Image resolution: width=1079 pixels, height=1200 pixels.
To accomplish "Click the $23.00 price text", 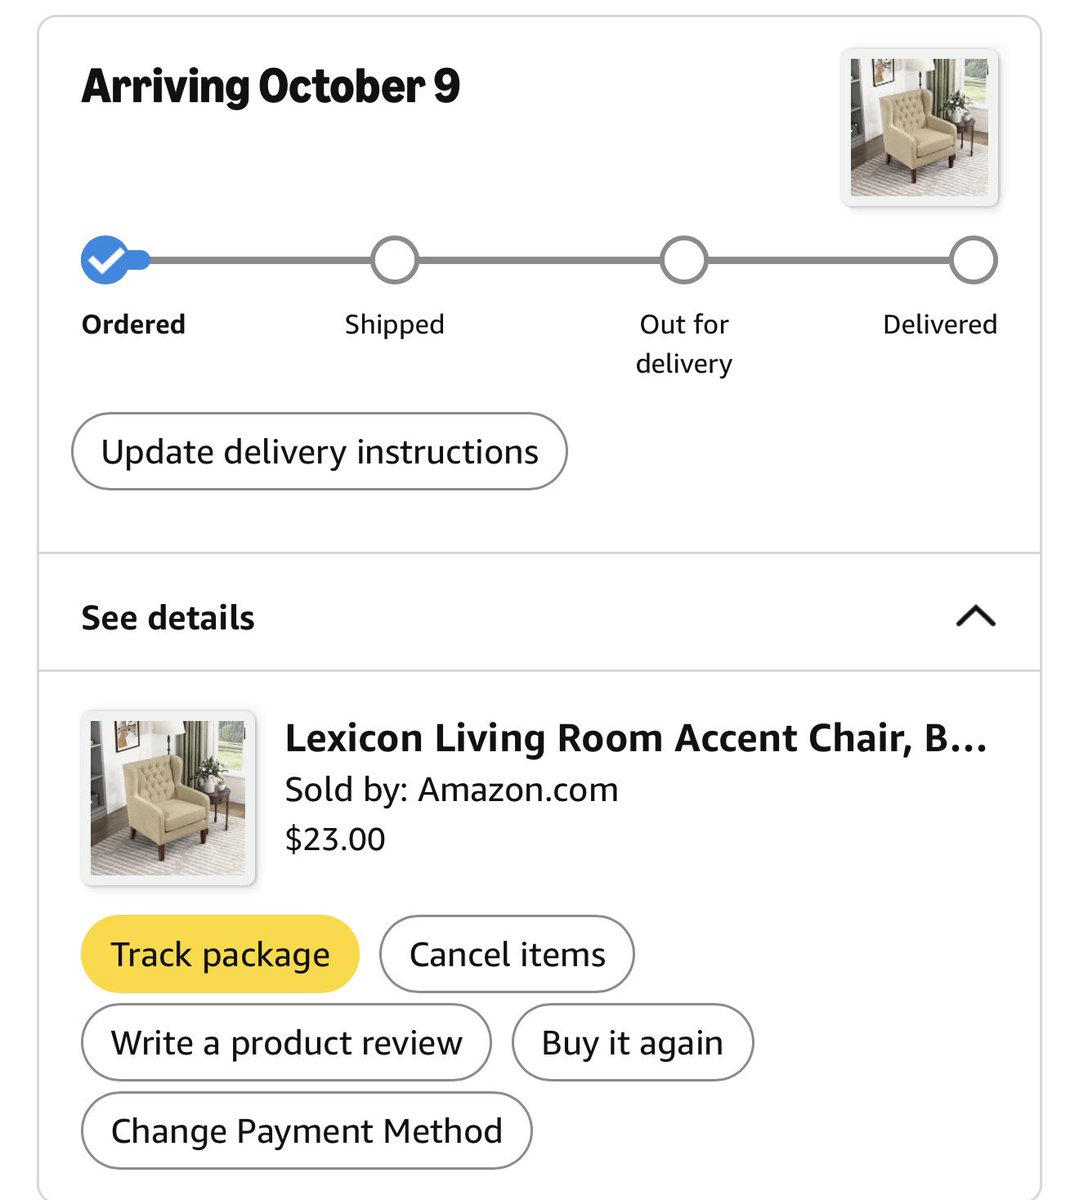I will point(335,839).
